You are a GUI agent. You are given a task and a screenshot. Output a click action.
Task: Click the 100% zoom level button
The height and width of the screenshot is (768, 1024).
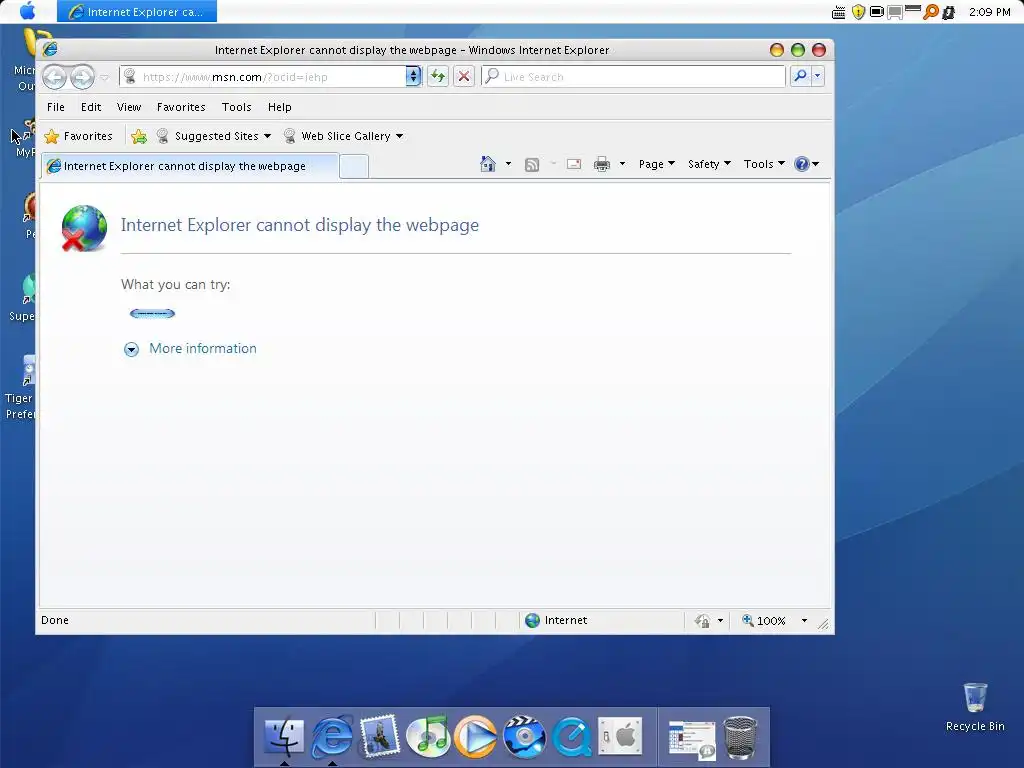(763, 620)
